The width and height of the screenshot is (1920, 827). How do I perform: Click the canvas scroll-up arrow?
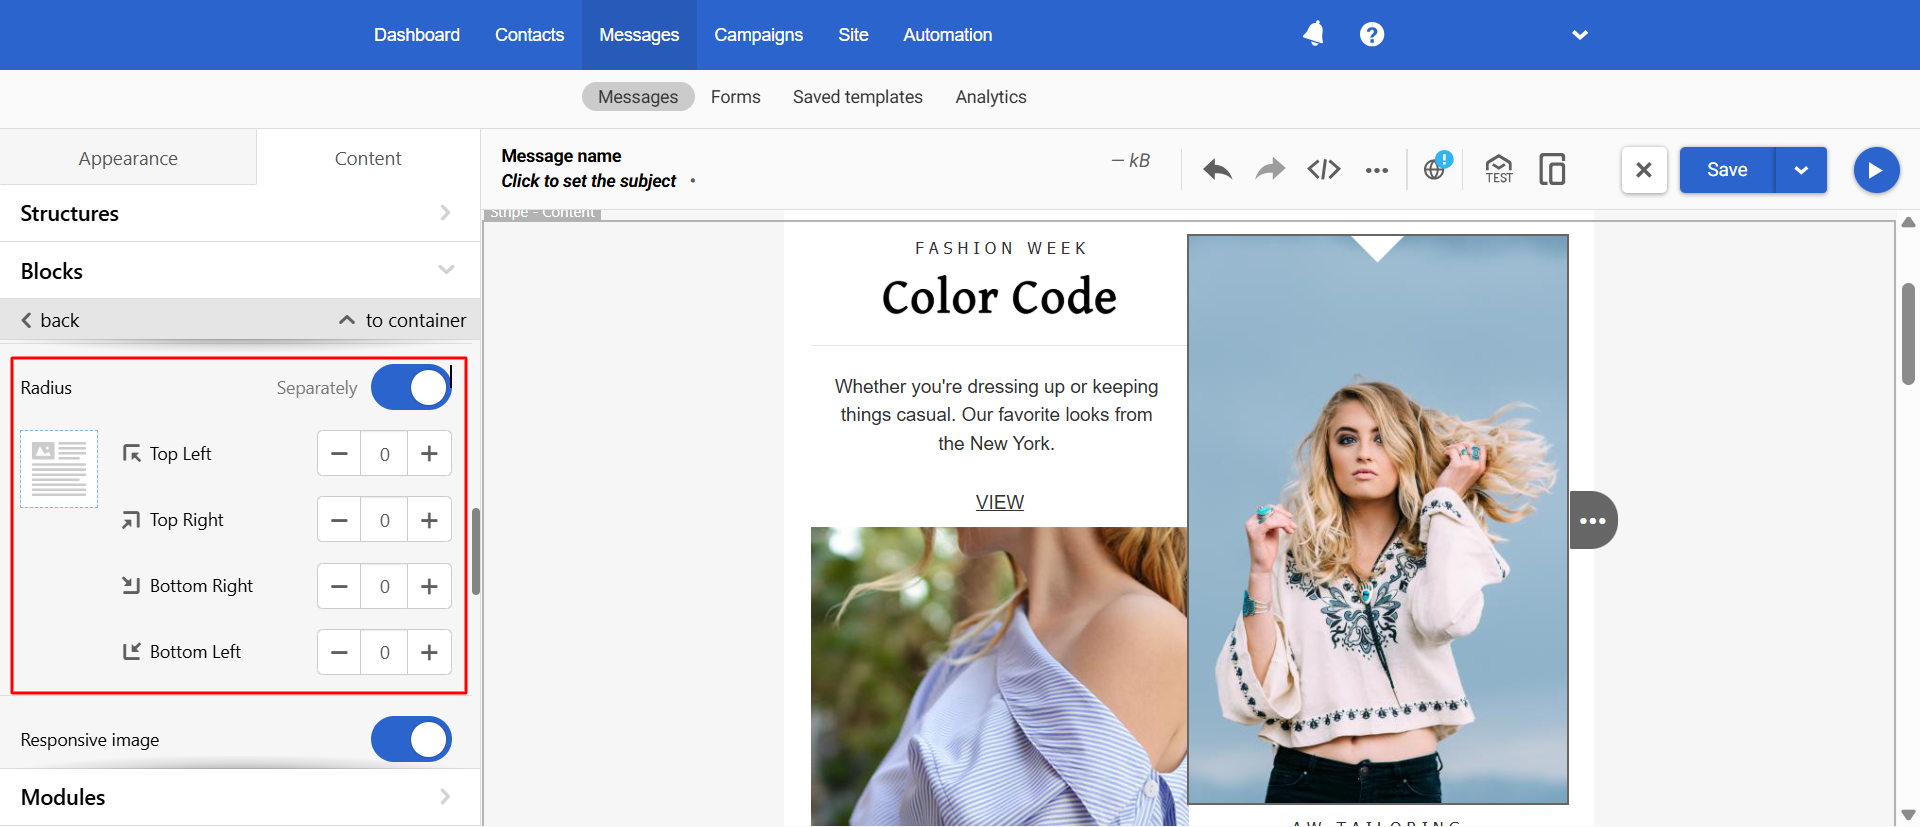(1908, 222)
